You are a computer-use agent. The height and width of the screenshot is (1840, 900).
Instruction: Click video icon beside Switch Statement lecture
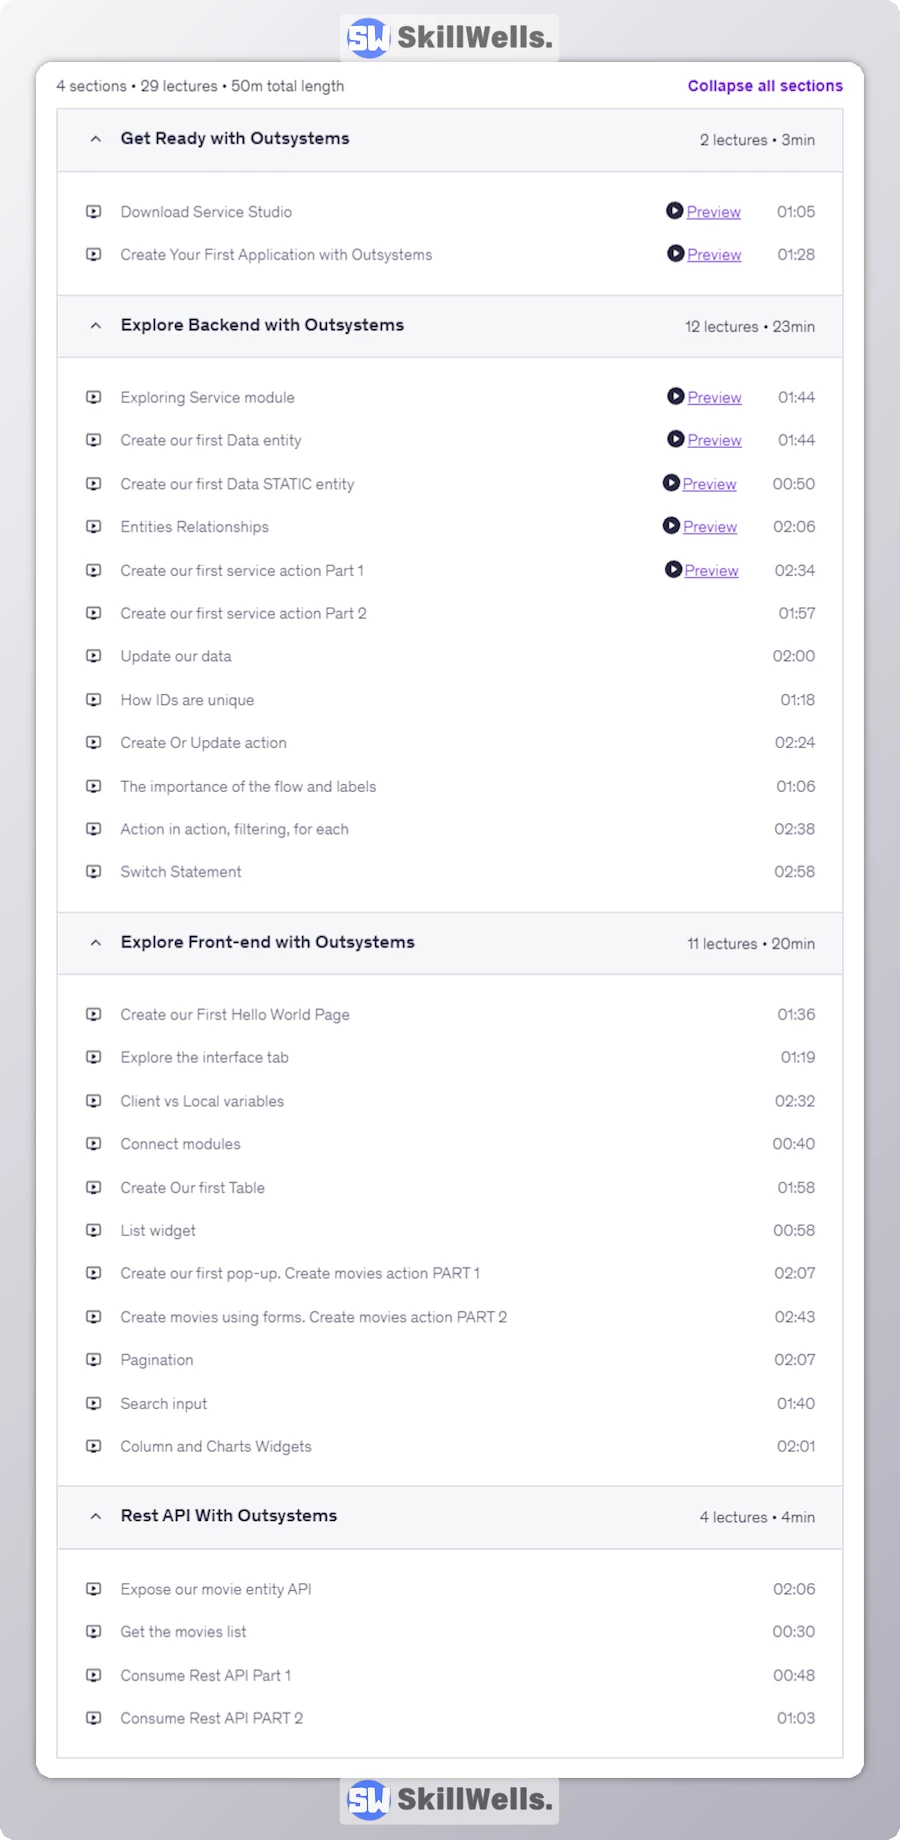(94, 872)
